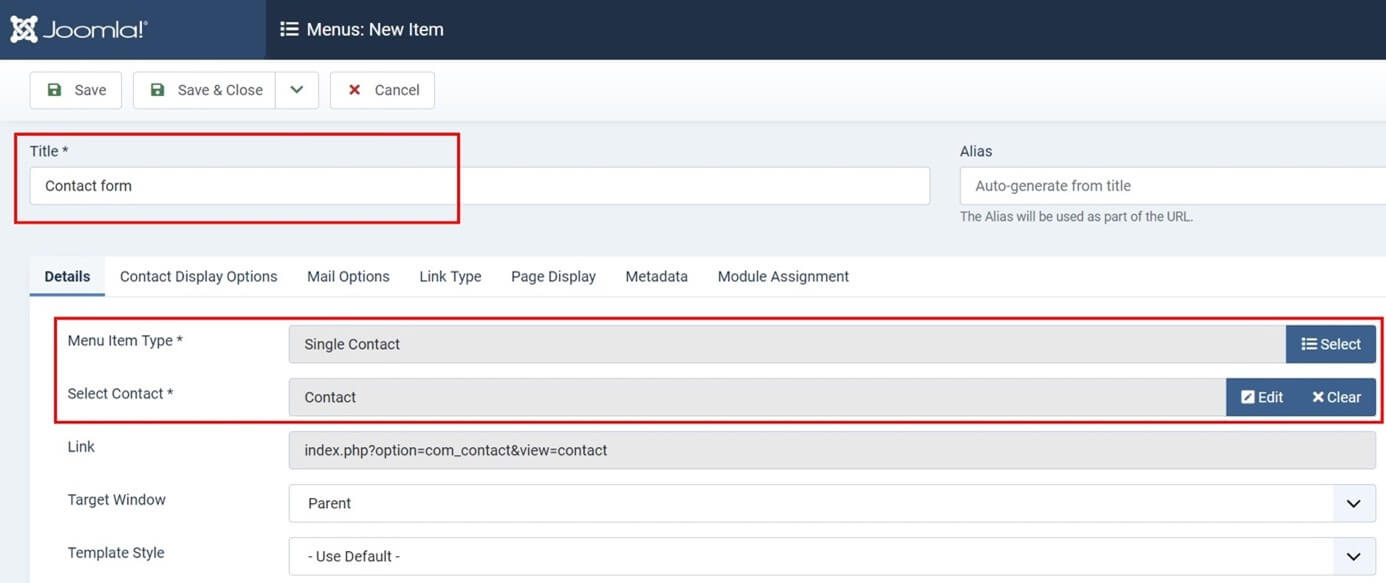
Task: Focus the Title field containing Contact form
Action: click(479, 186)
